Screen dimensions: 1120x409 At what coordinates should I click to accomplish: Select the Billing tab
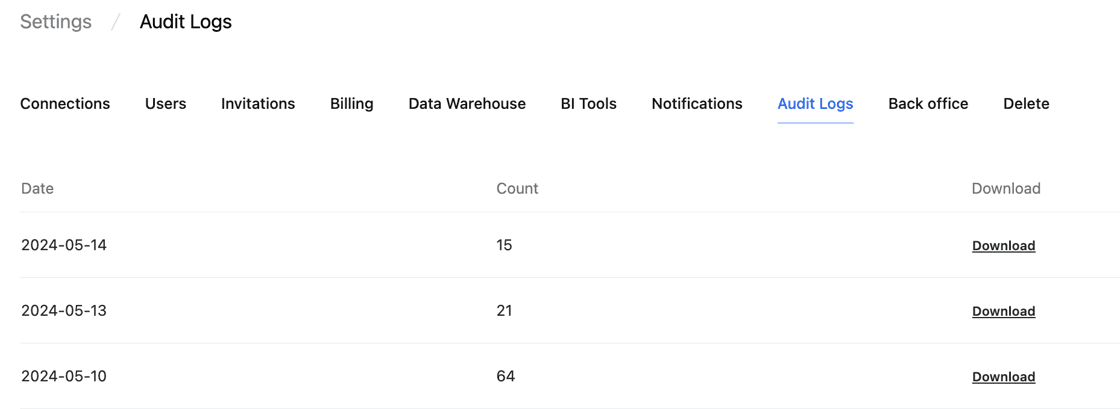pos(352,104)
